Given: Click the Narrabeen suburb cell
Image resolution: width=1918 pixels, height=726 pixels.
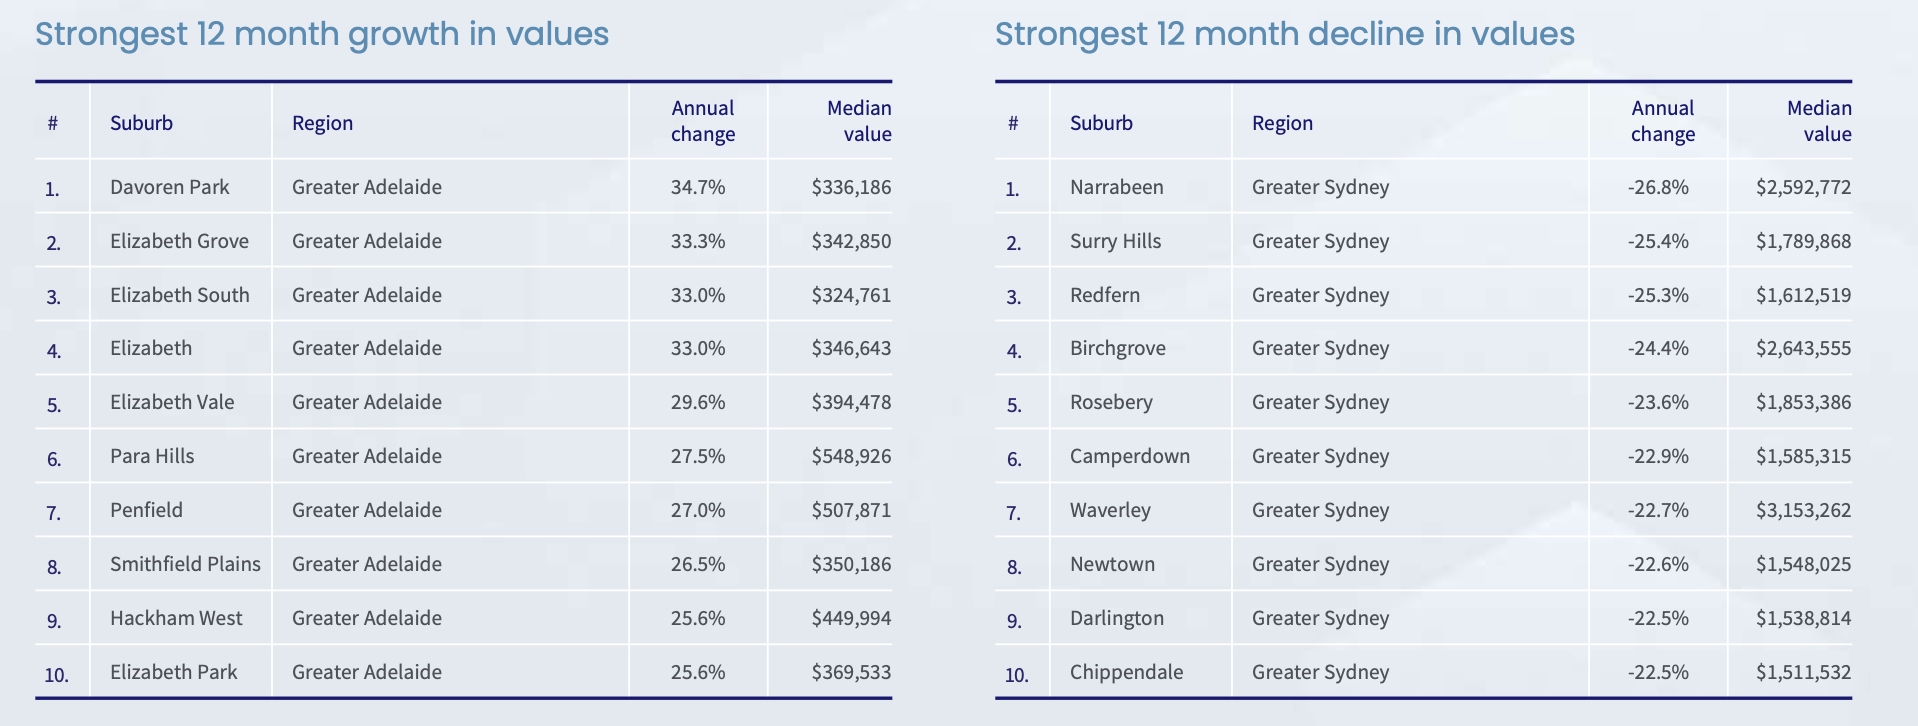Looking at the screenshot, I should (x=1116, y=187).
